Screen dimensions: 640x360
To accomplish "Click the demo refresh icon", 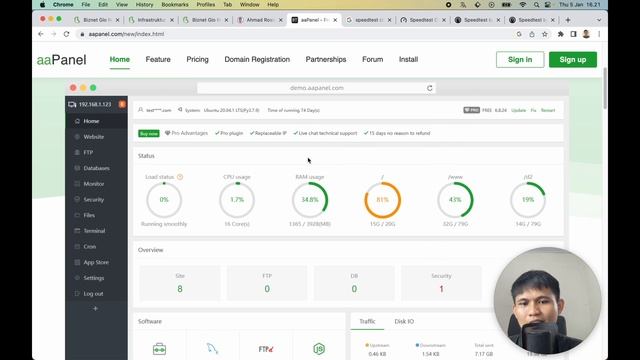I will coord(429,88).
